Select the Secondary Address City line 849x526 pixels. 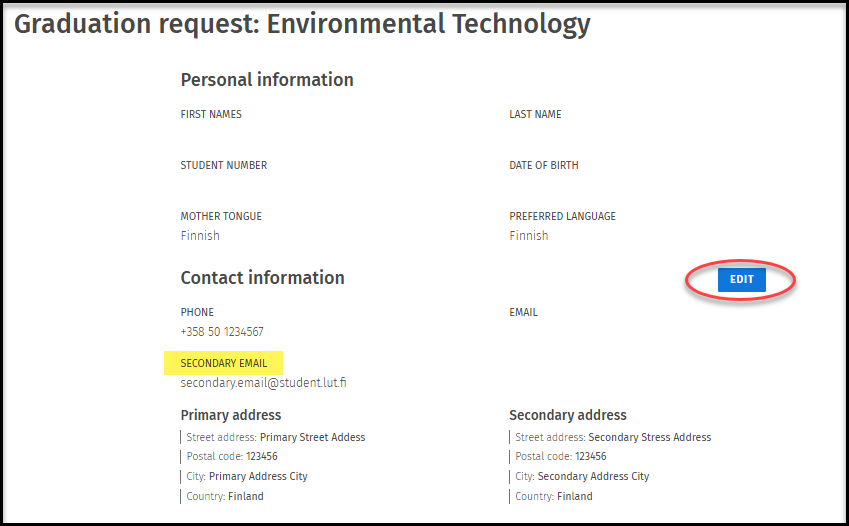click(582, 476)
